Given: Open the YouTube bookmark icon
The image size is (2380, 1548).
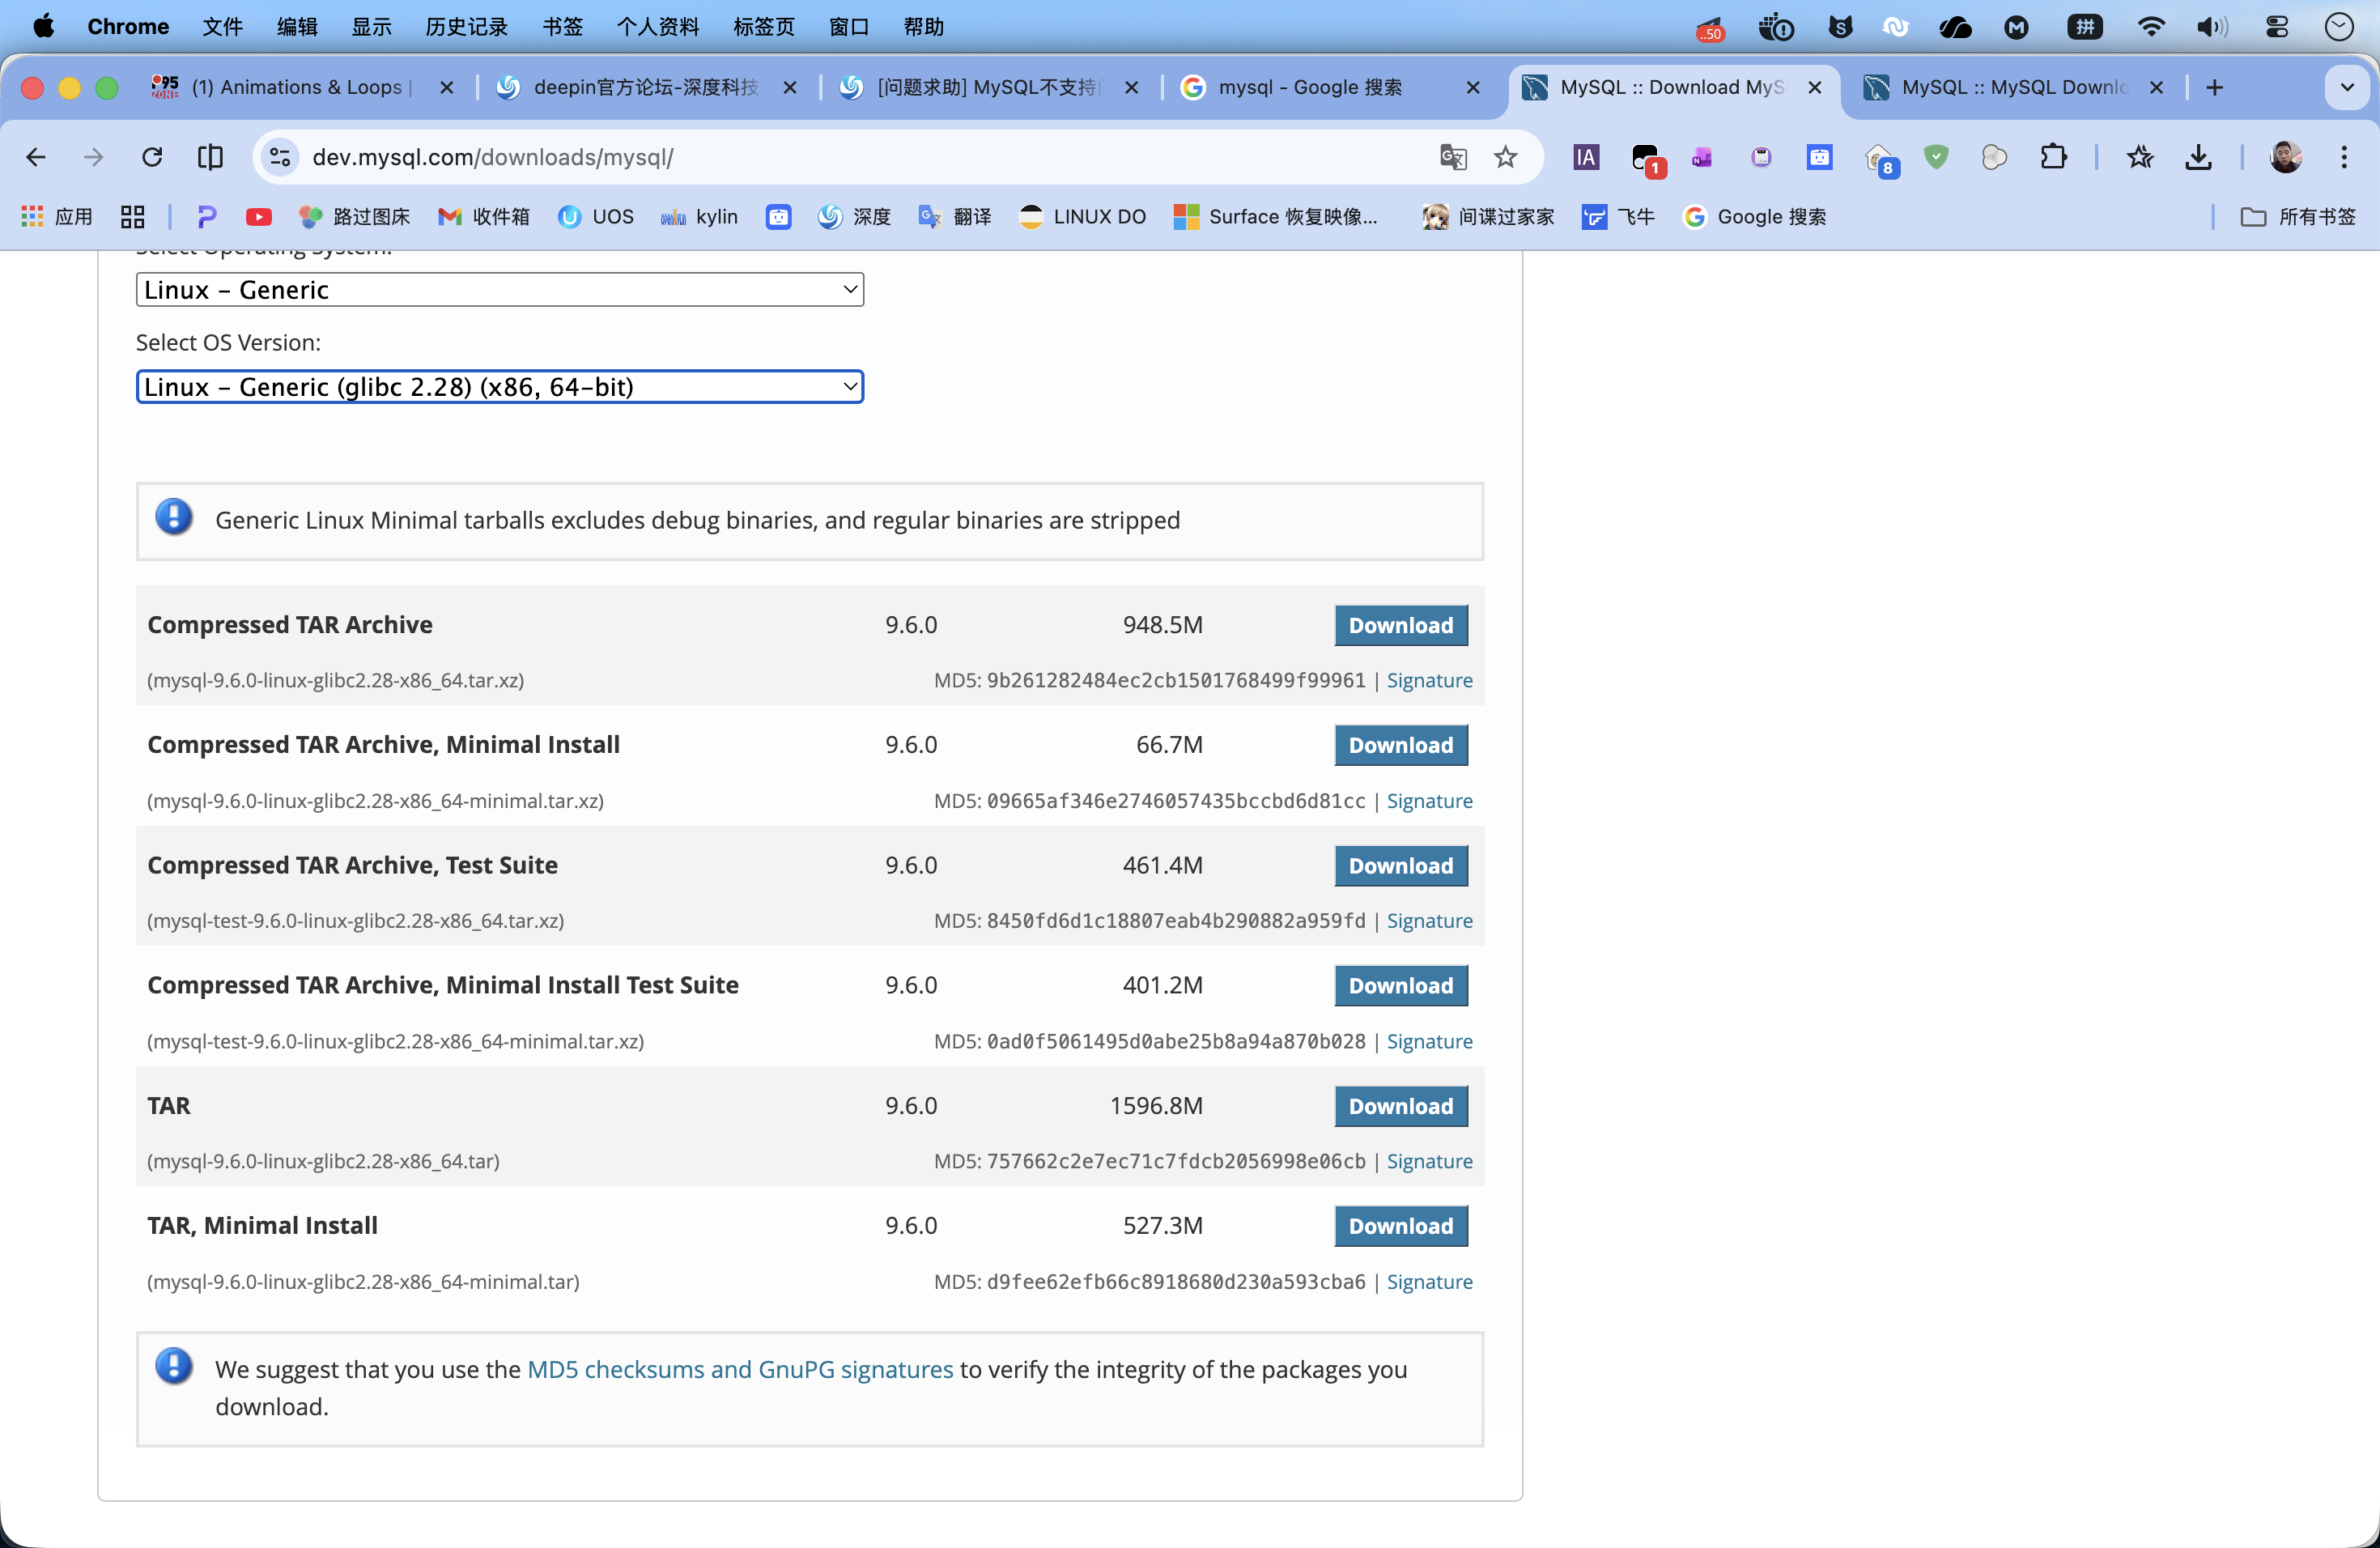Looking at the screenshot, I should (258, 217).
